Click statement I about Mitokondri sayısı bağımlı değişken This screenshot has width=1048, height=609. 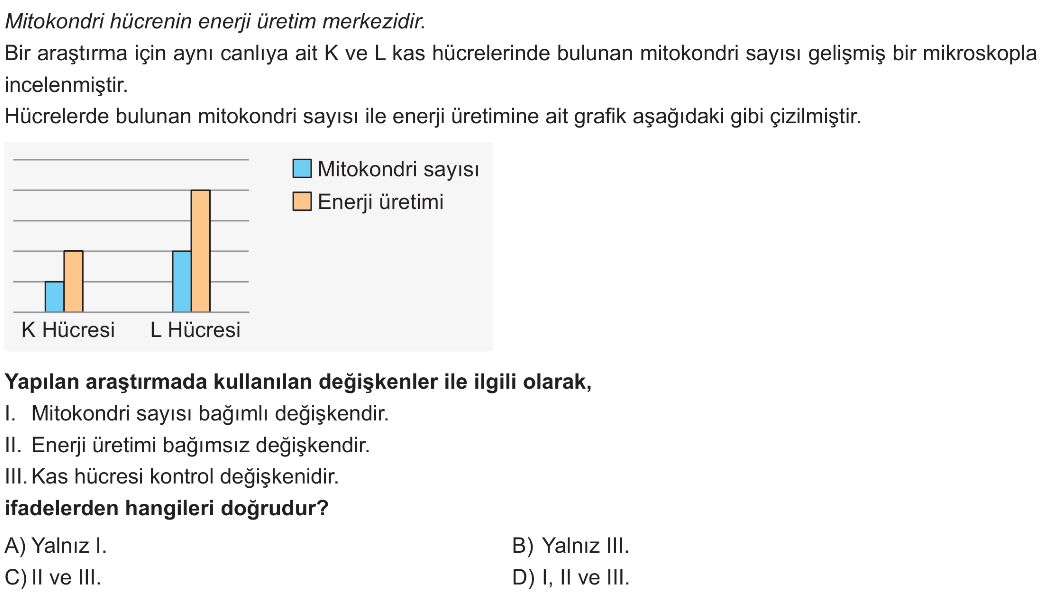pyautogui.click(x=196, y=413)
